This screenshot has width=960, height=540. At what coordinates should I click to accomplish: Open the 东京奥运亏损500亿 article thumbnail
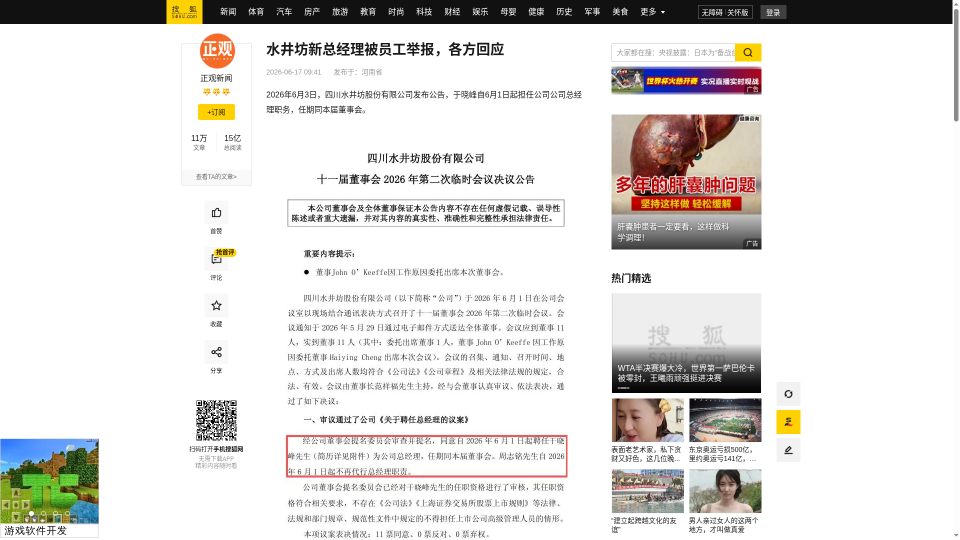725,421
